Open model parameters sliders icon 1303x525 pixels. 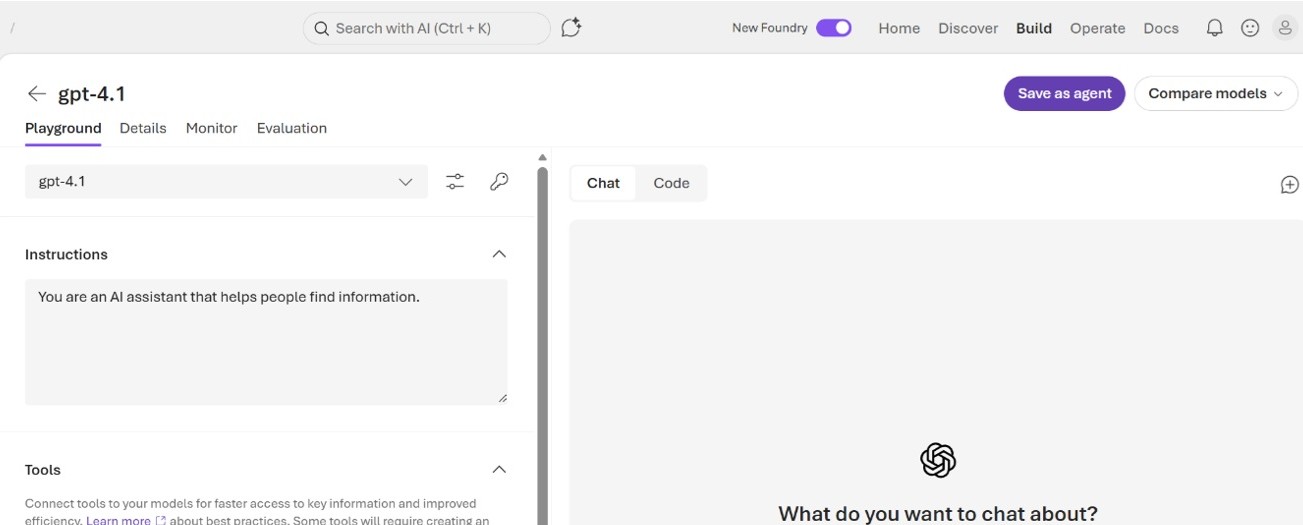point(455,182)
